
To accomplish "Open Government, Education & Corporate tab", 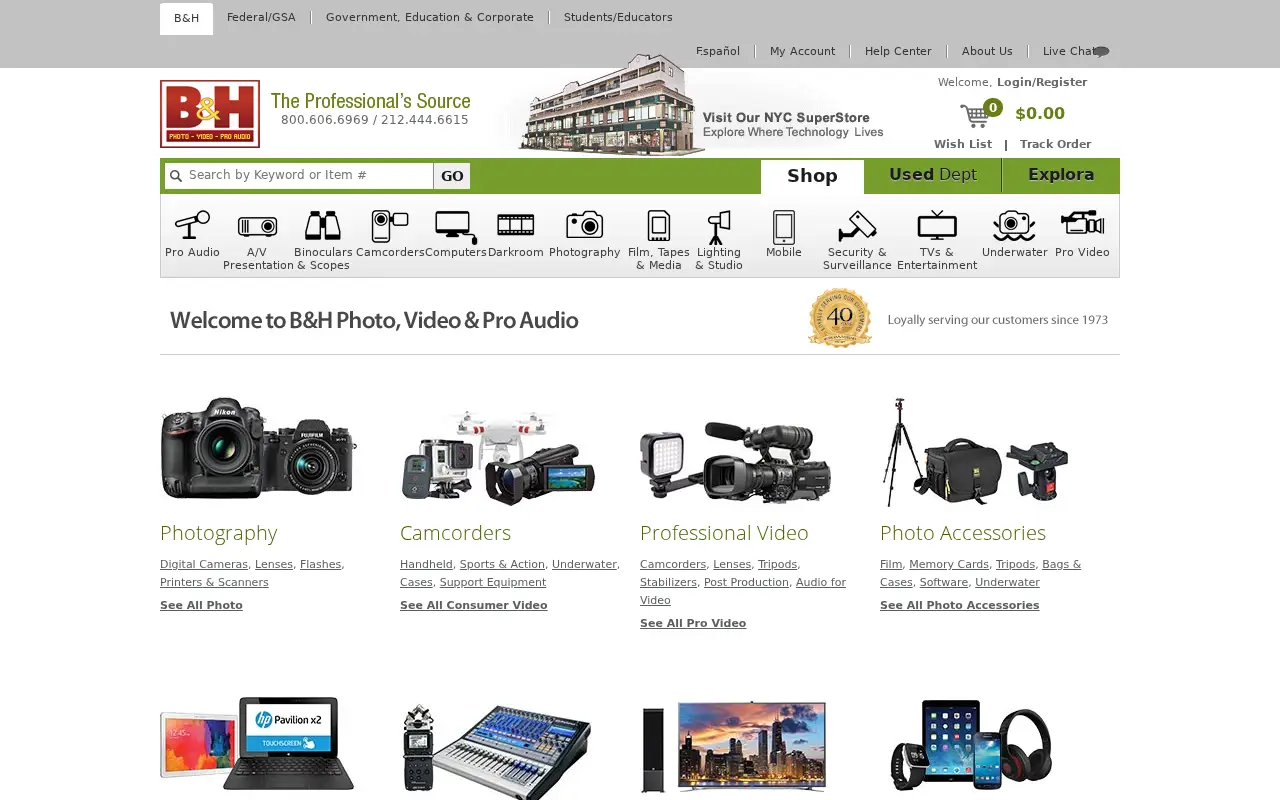I will 430,18.
